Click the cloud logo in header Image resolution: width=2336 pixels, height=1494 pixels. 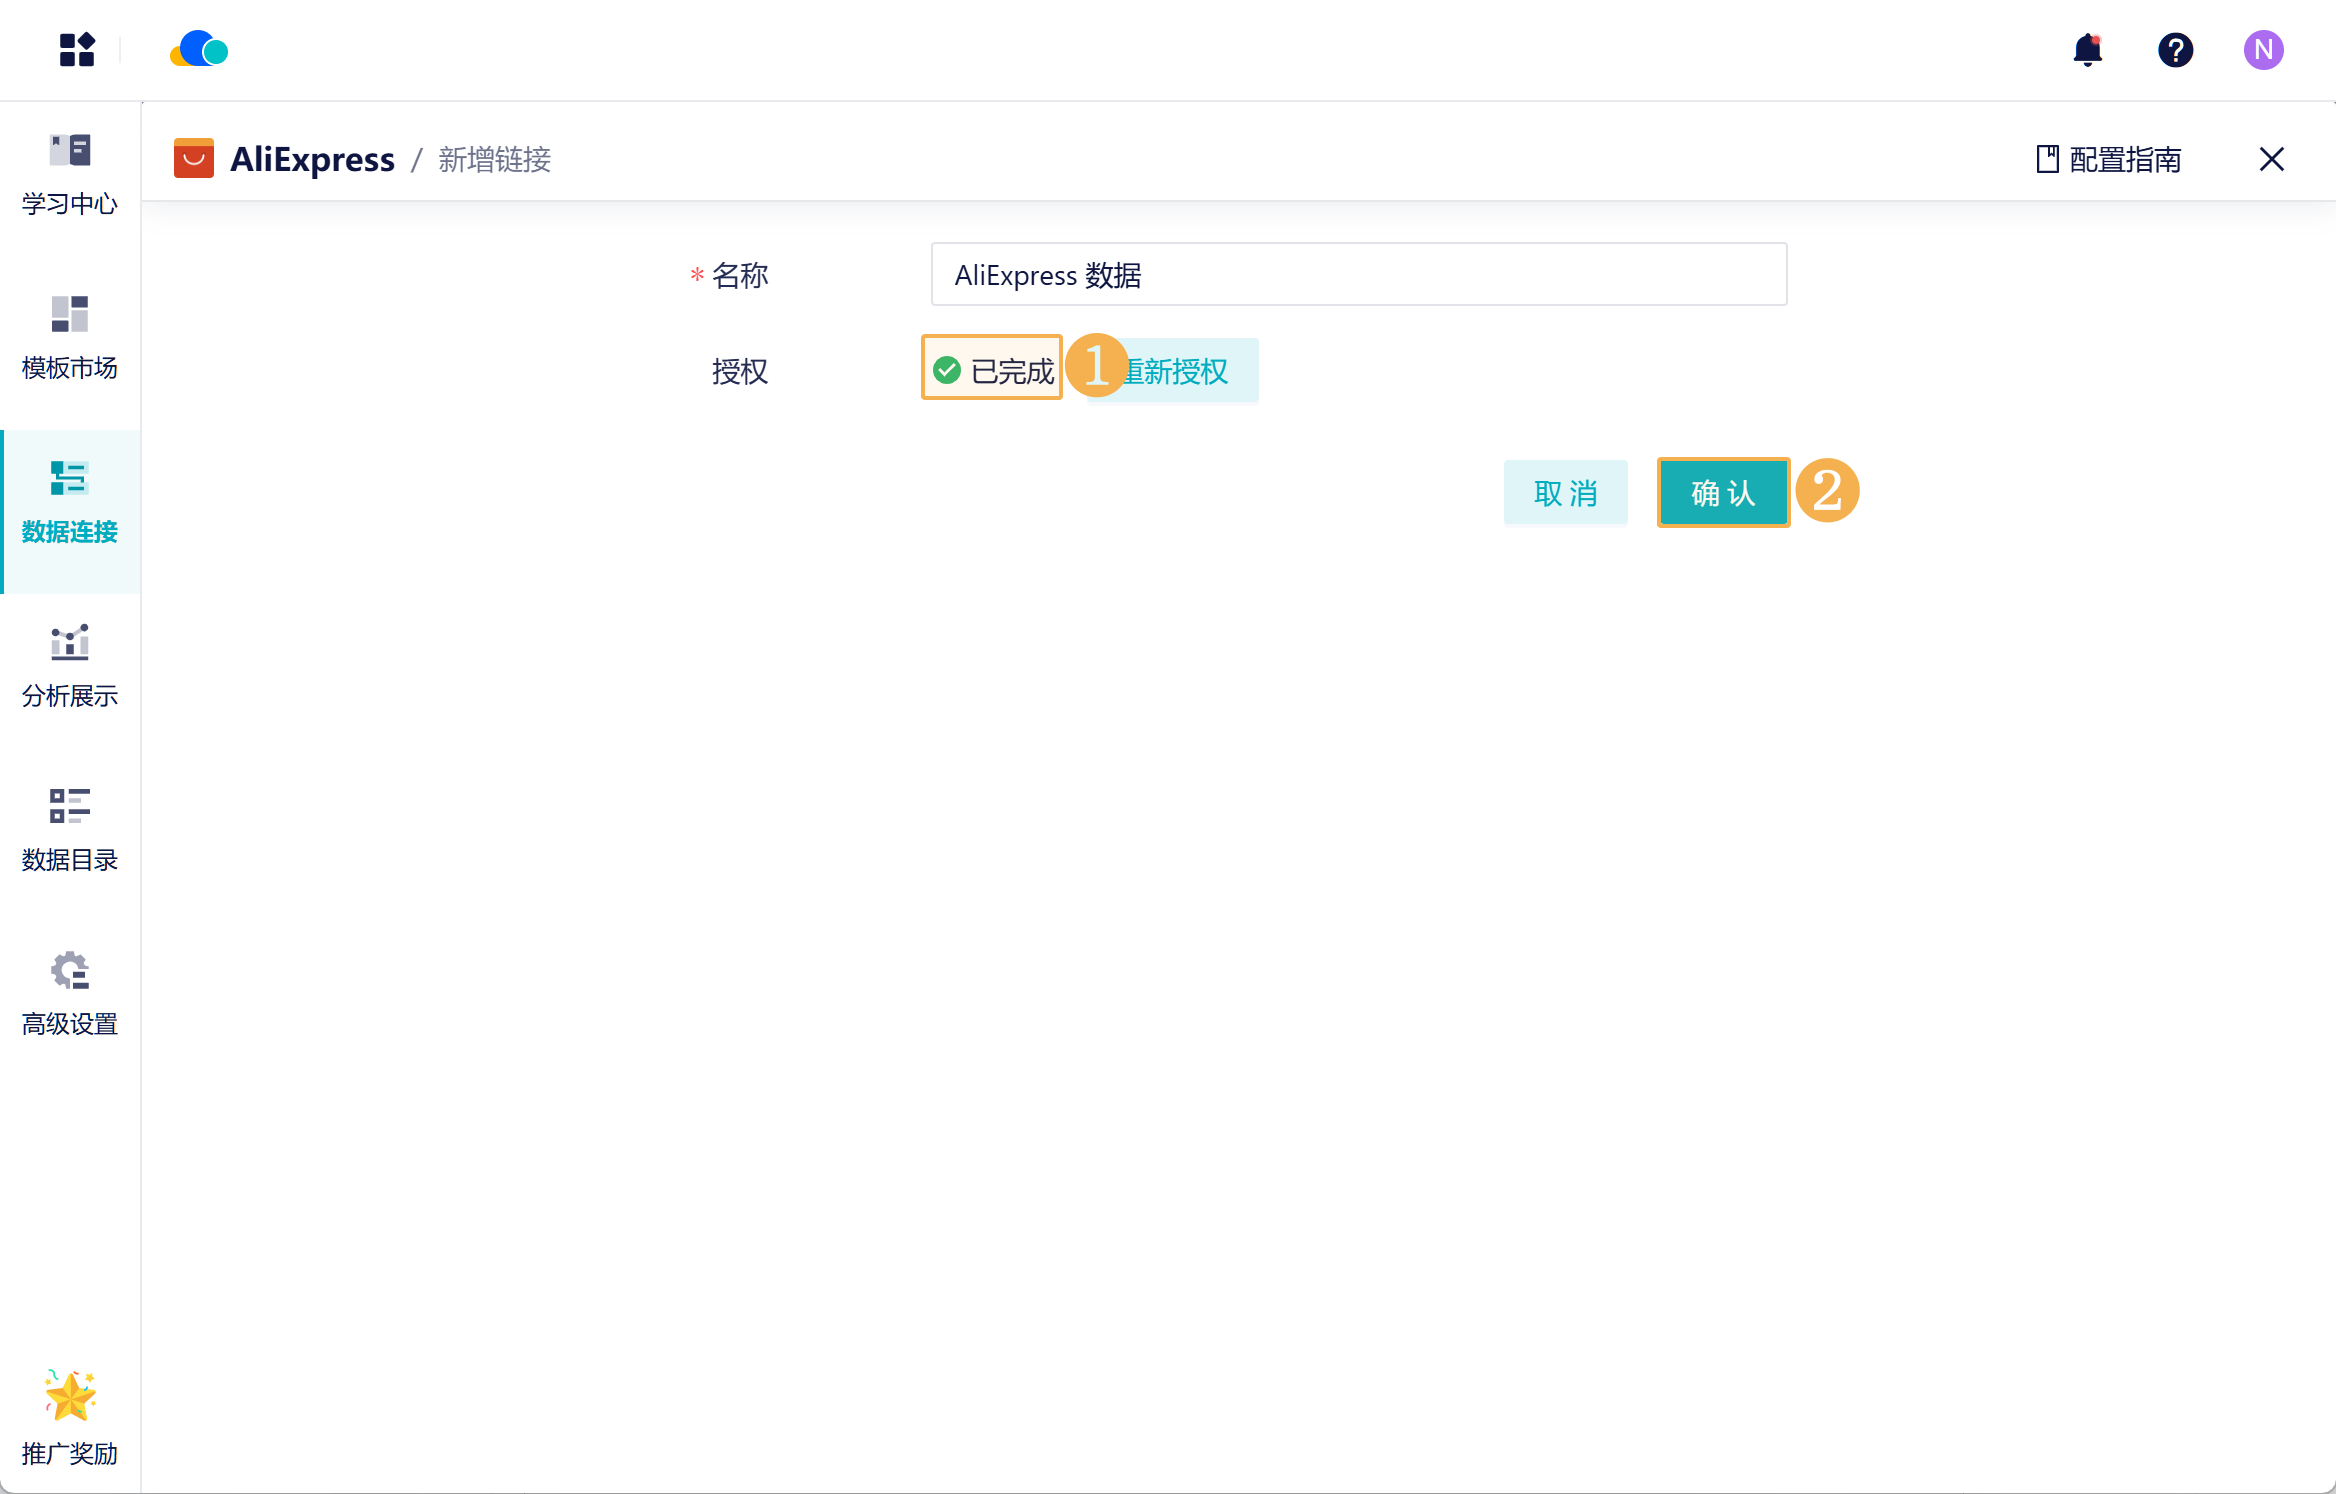tap(199, 50)
